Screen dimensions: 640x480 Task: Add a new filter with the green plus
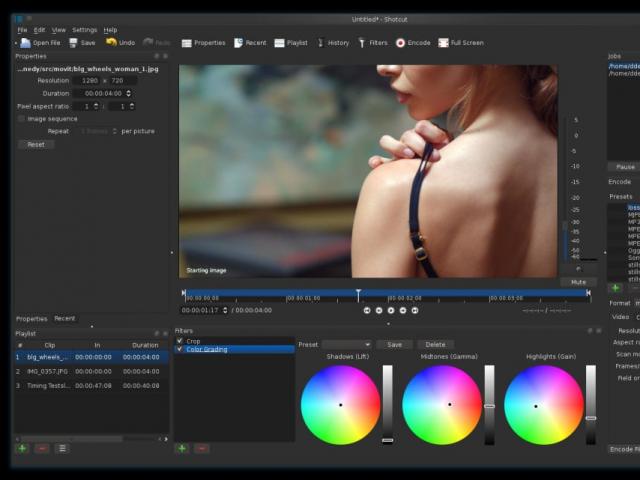pyautogui.click(x=182, y=448)
